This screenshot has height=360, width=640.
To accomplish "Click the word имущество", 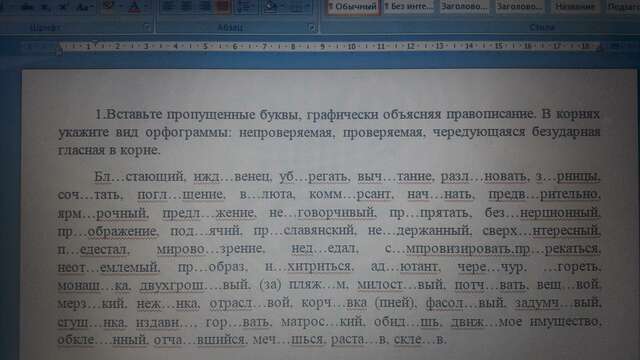I will coord(565,322).
